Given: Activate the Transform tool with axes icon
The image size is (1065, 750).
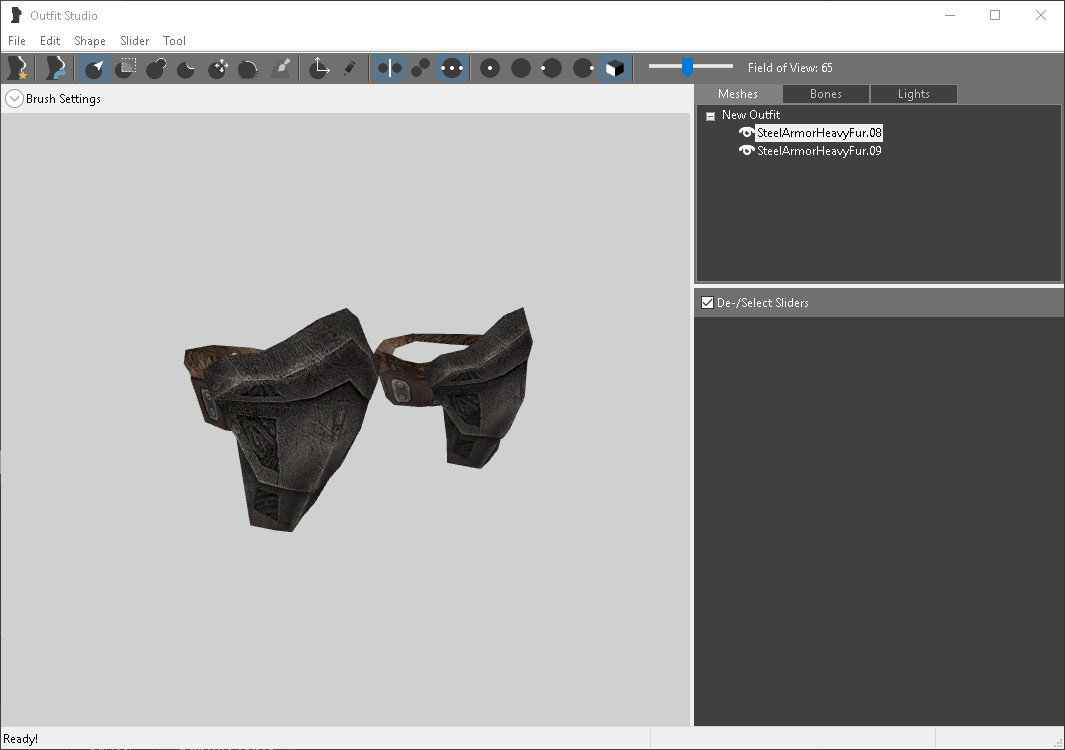Looking at the screenshot, I should tap(319, 68).
